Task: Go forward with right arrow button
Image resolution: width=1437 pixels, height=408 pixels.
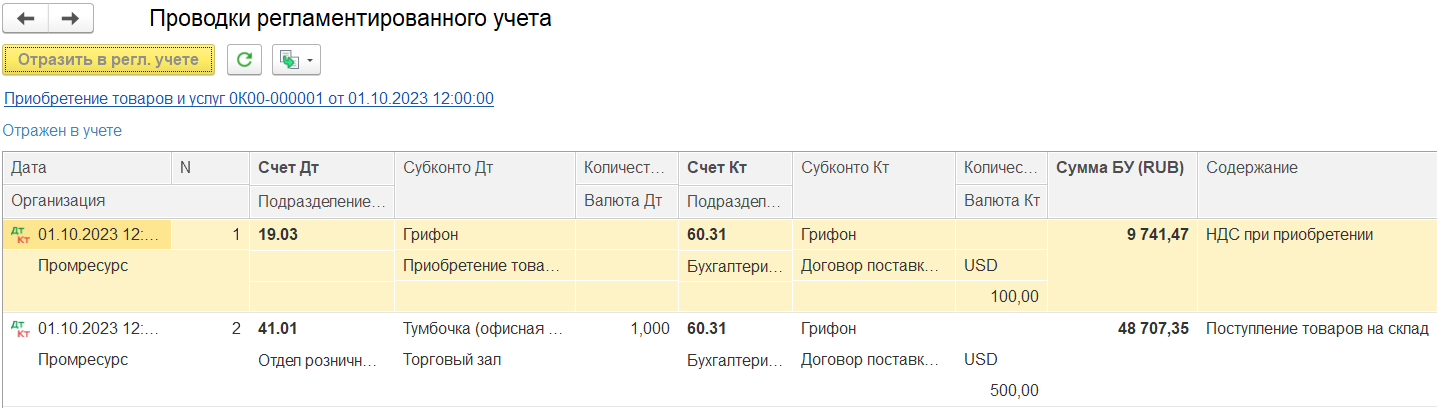Action: [71, 18]
